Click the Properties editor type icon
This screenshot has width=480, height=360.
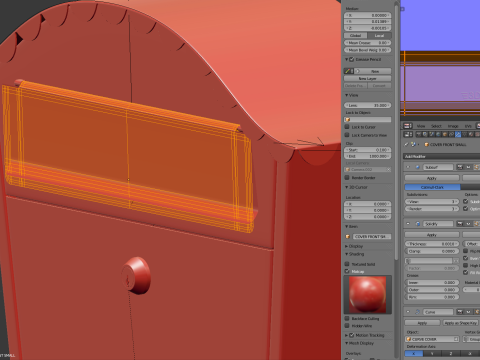click(408, 134)
